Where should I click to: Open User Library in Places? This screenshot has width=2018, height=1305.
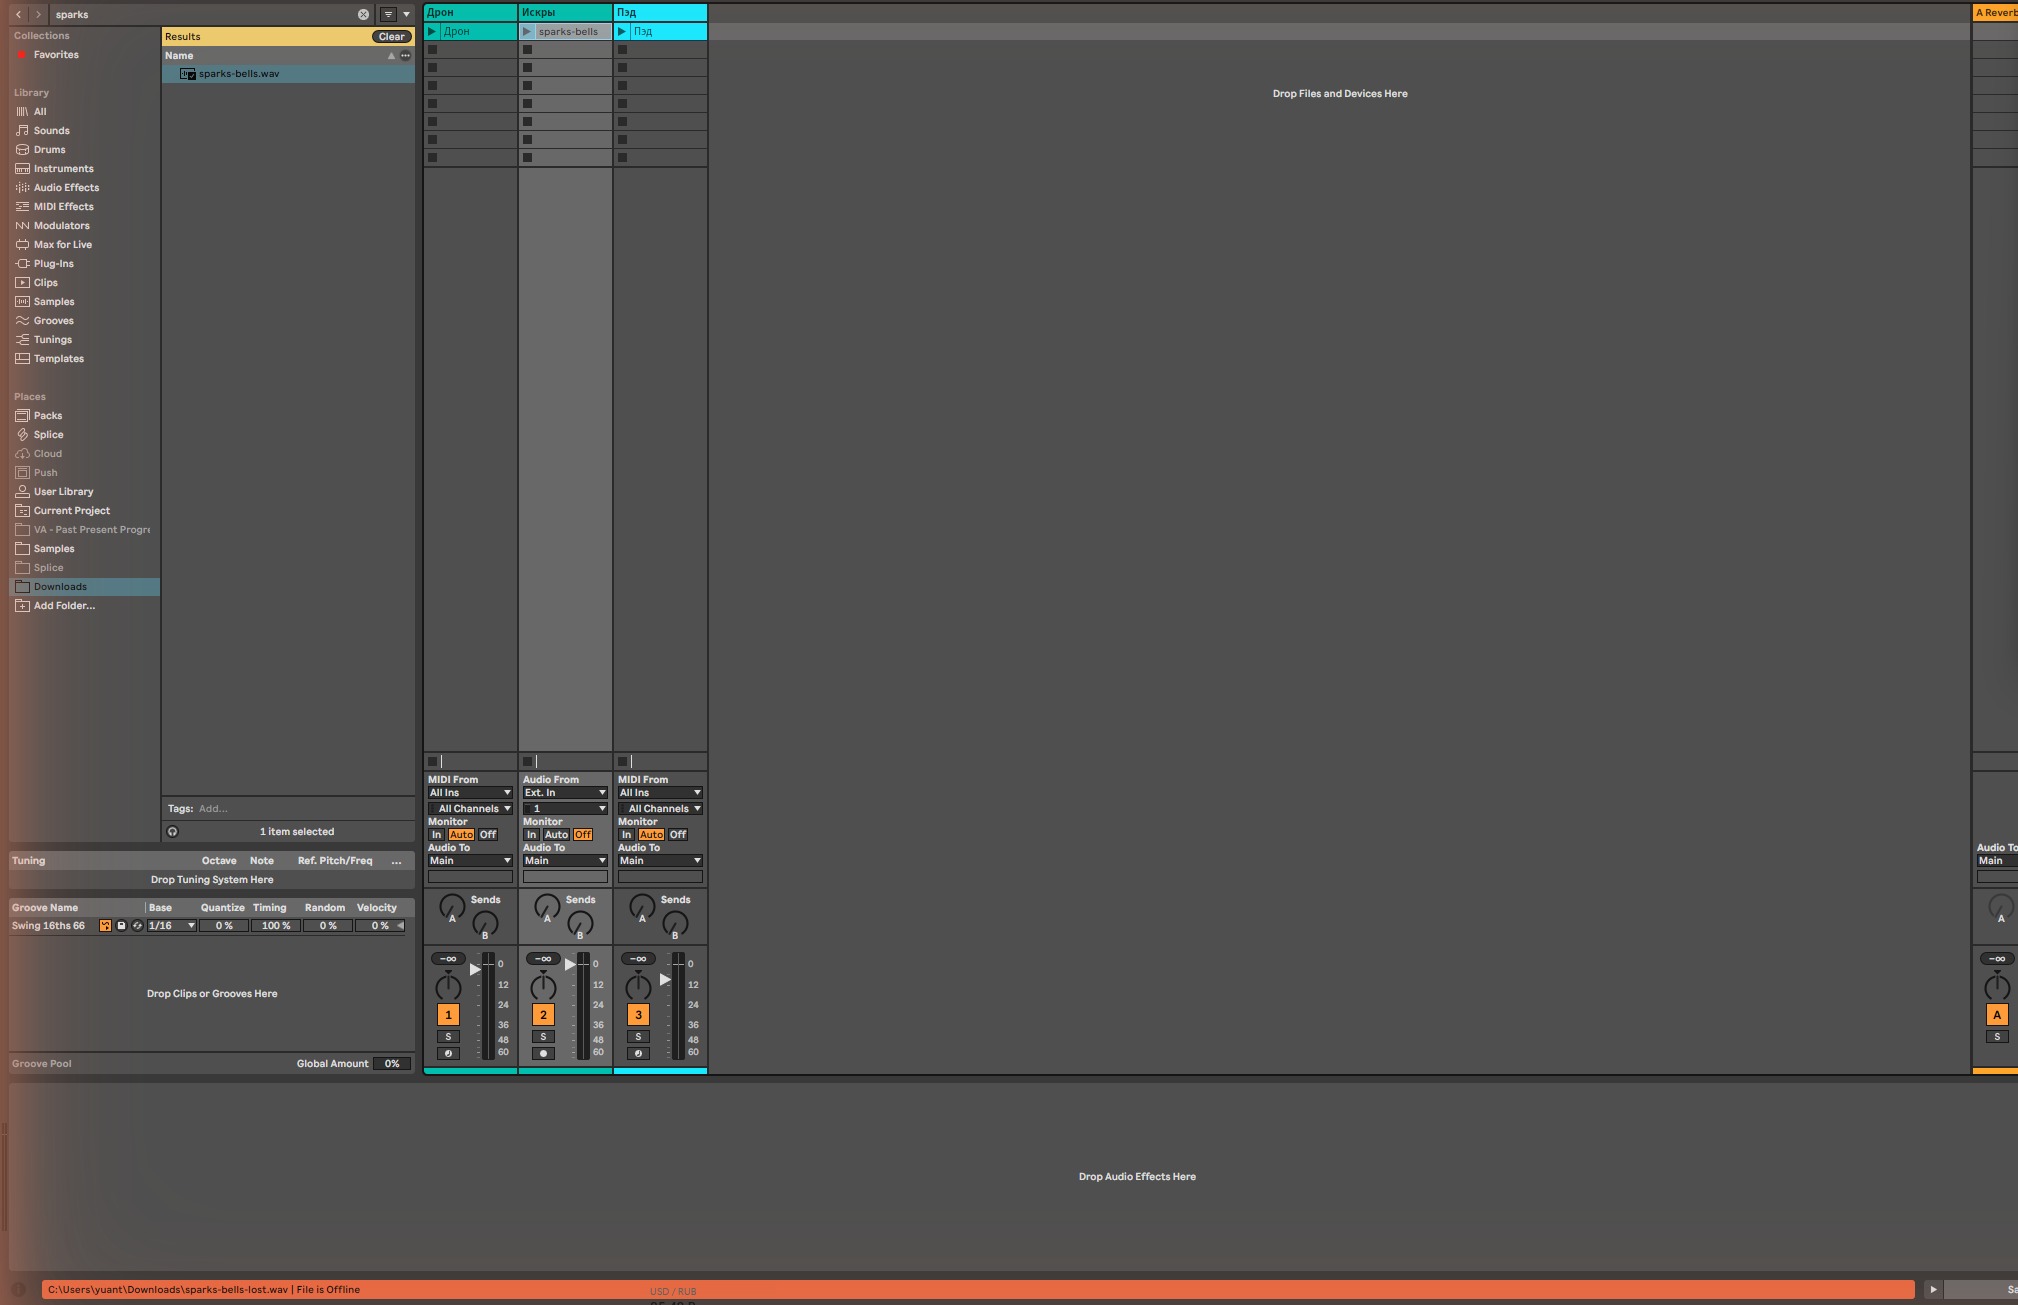point(63,492)
